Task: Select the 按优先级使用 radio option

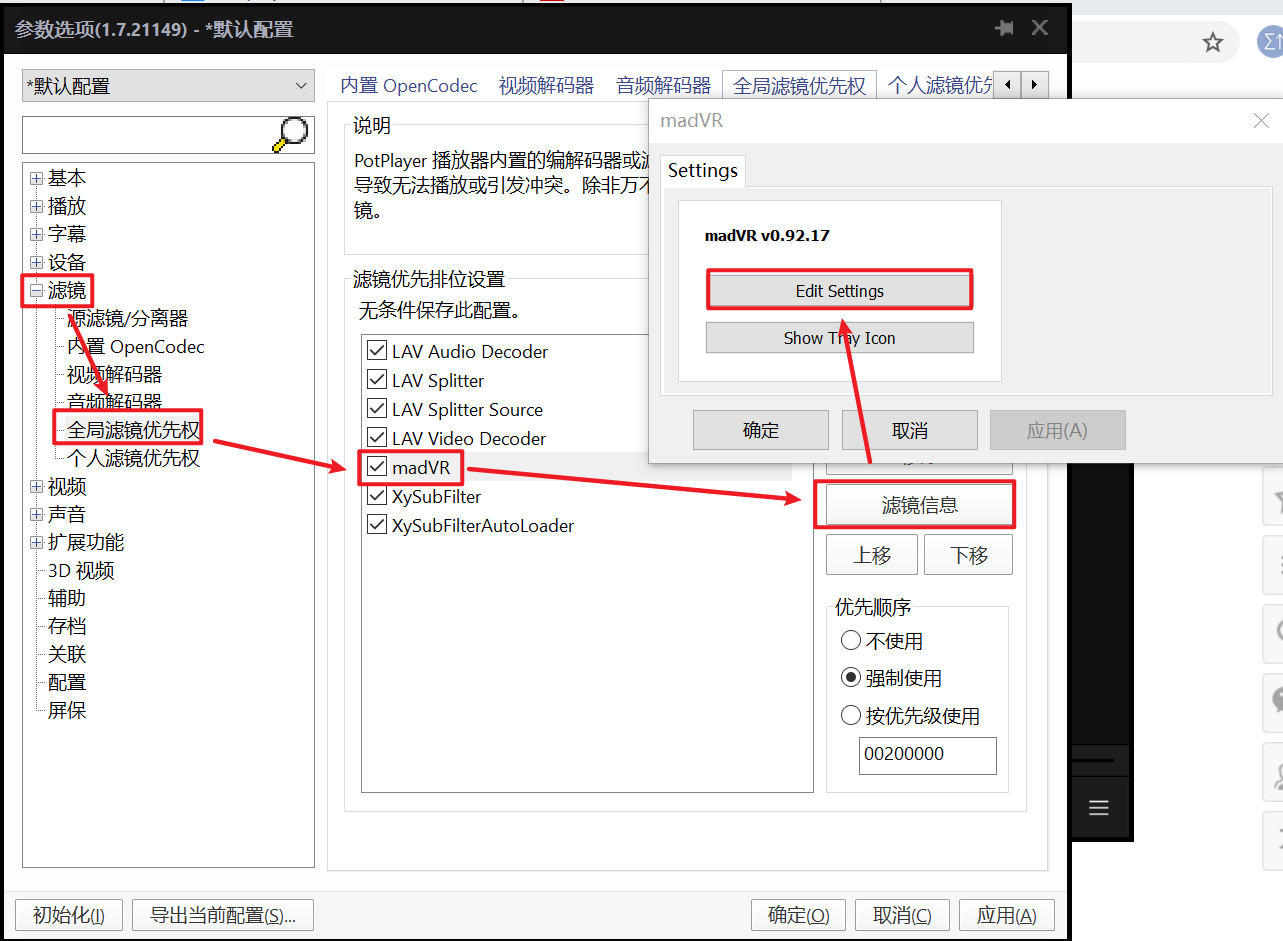Action: (851, 715)
